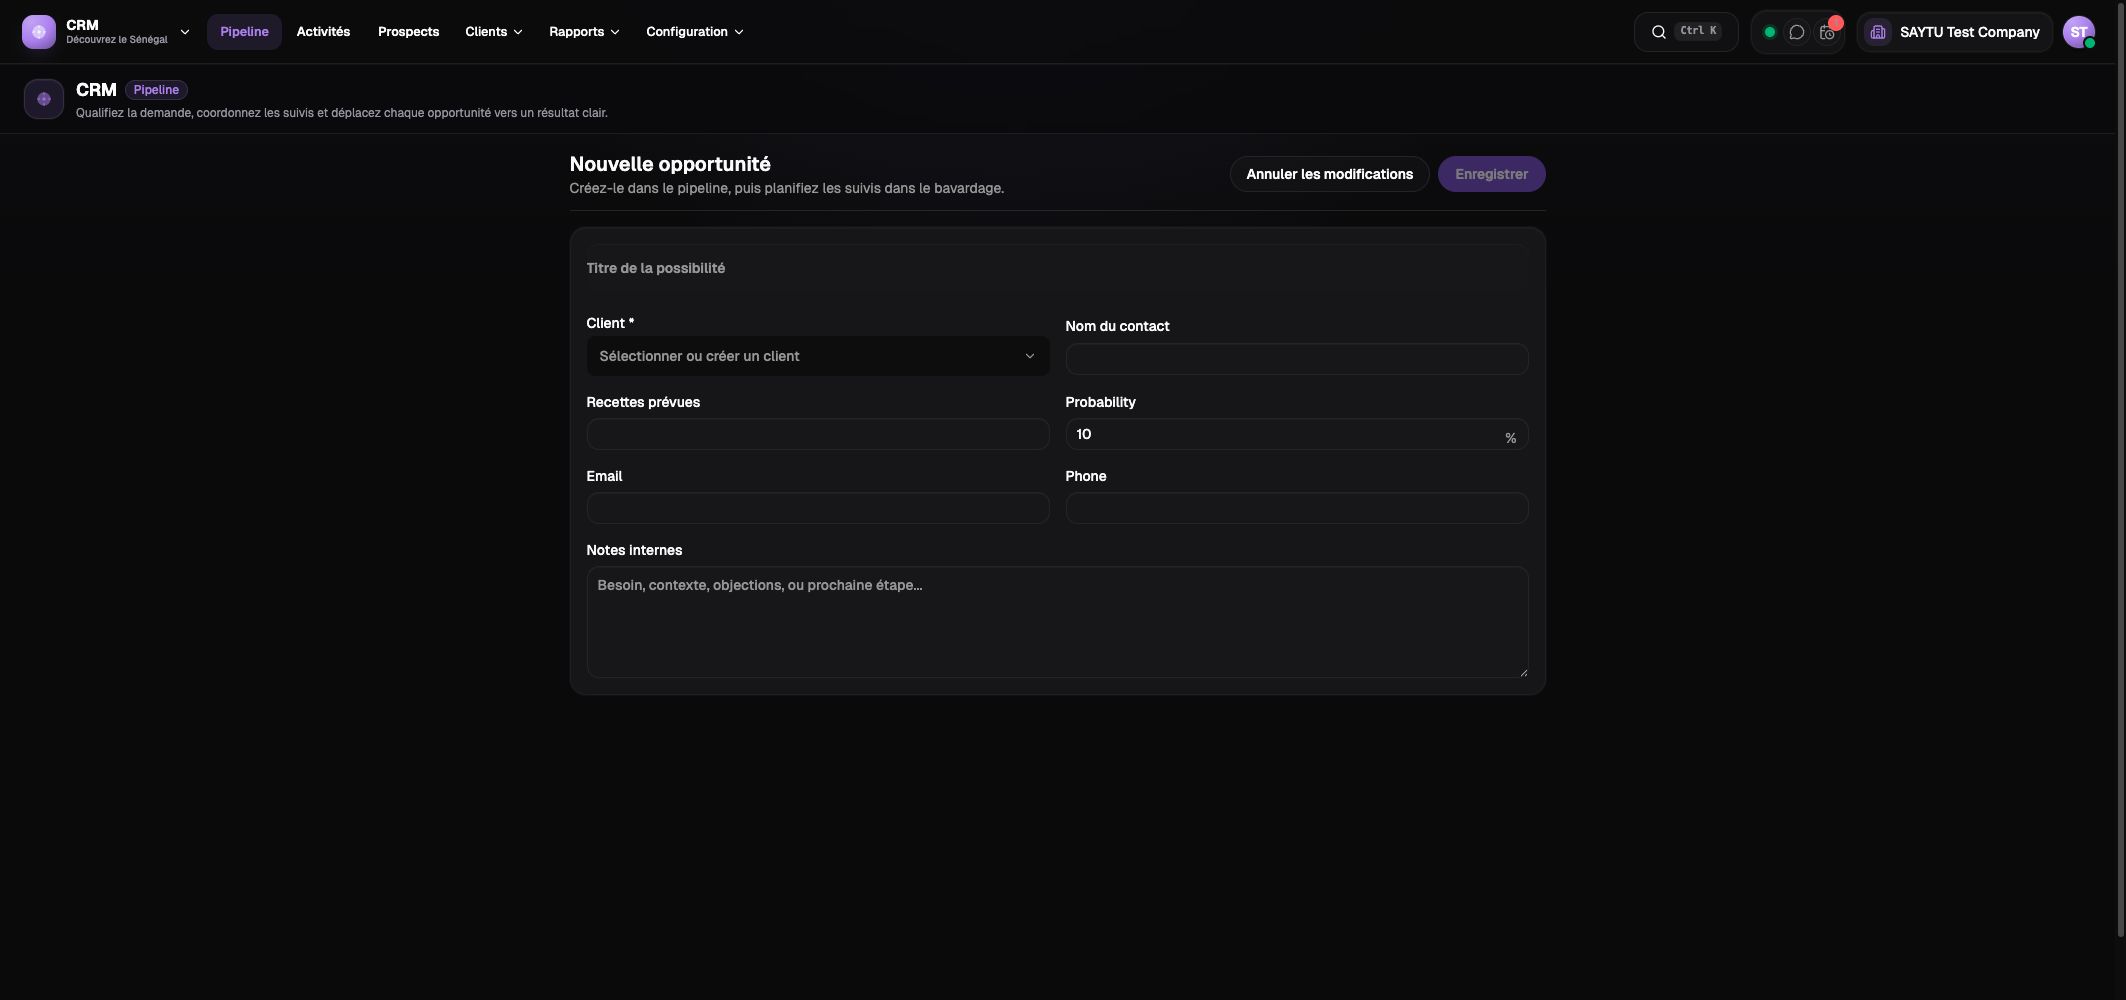Click the Enregistrer button
Screen dimensions: 2126x1000
click(1491, 174)
